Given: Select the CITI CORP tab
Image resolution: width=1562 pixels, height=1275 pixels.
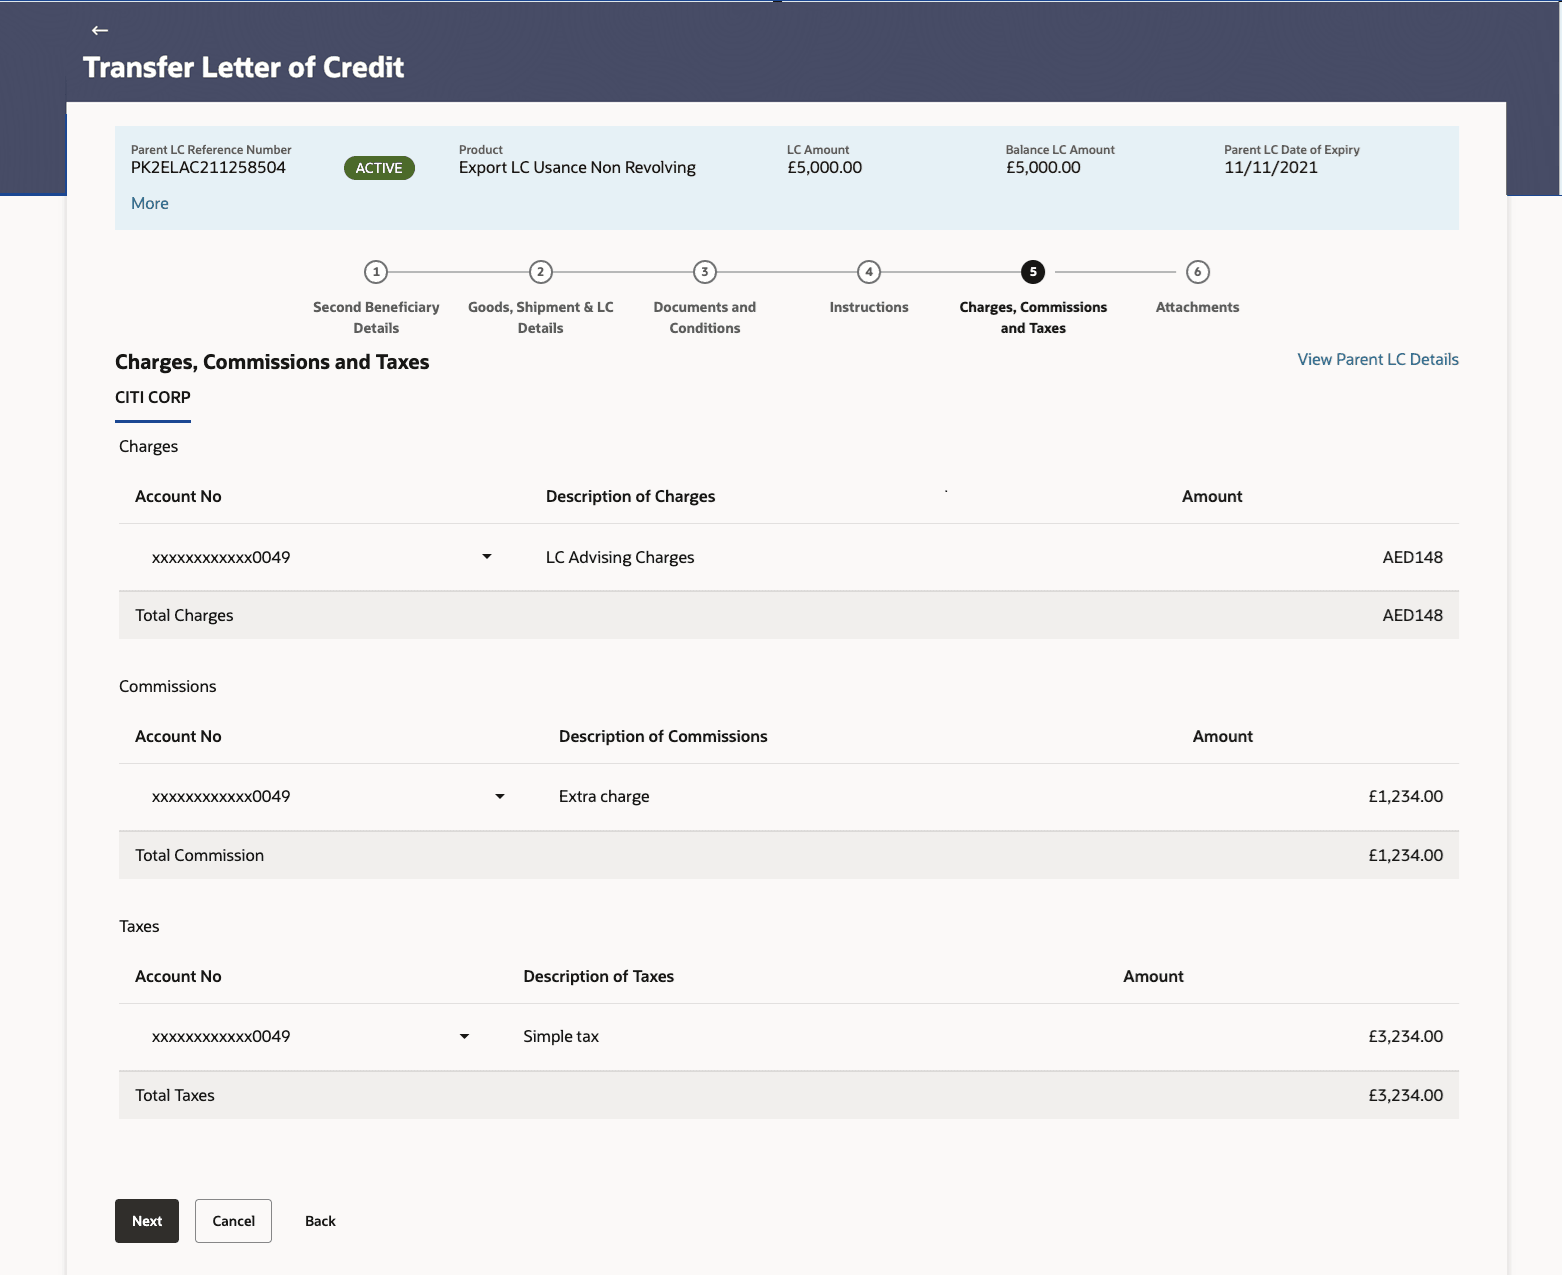Looking at the screenshot, I should click(x=153, y=398).
